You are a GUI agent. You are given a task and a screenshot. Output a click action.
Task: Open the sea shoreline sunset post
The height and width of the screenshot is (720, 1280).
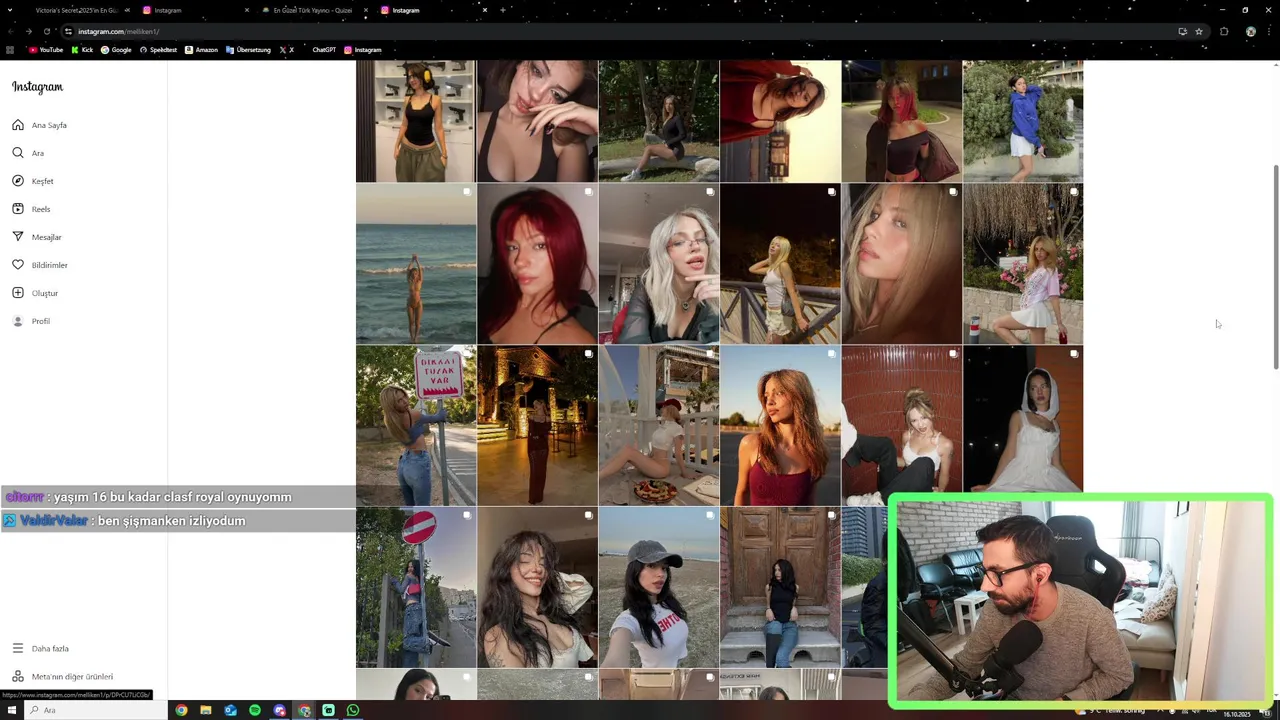pyautogui.click(x=416, y=264)
